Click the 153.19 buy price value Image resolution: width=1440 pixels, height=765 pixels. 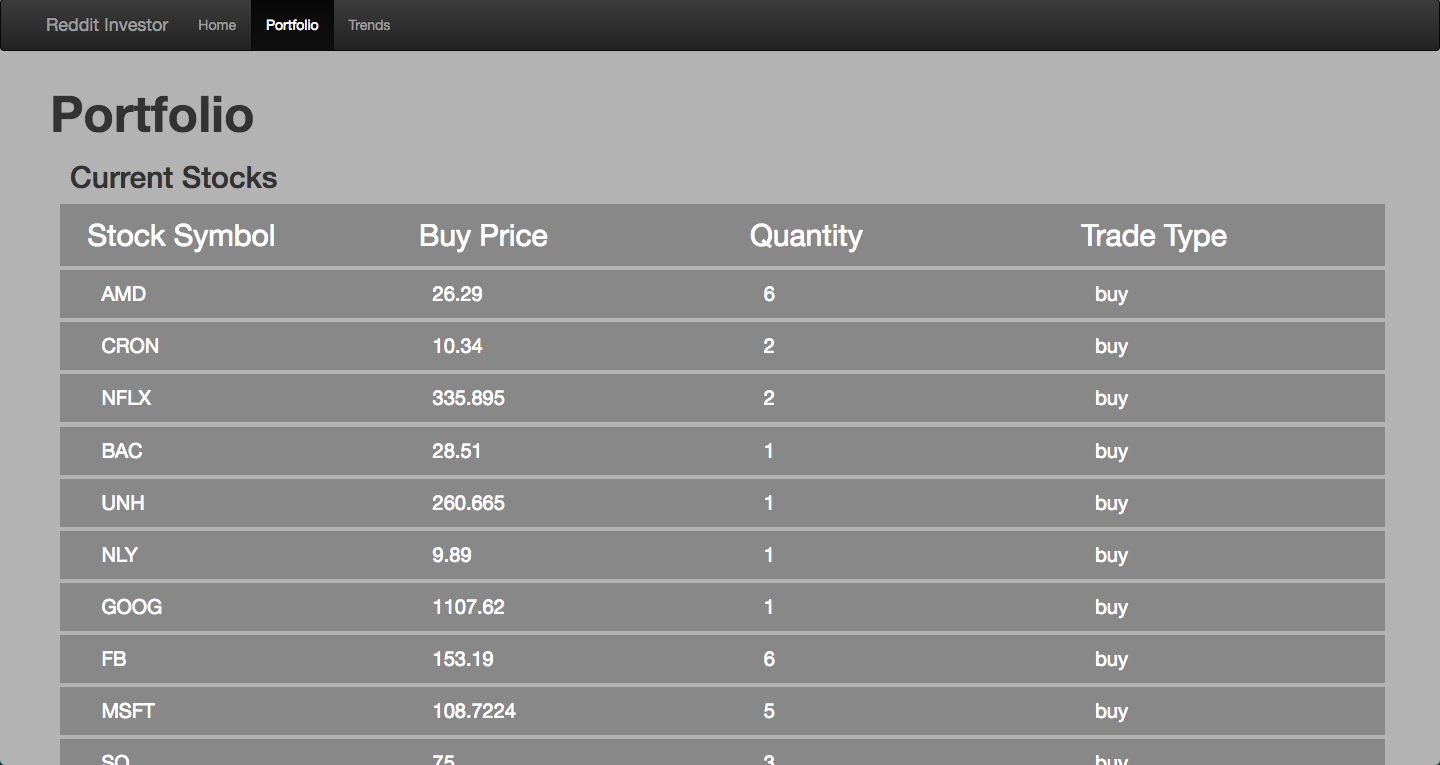[463, 659]
